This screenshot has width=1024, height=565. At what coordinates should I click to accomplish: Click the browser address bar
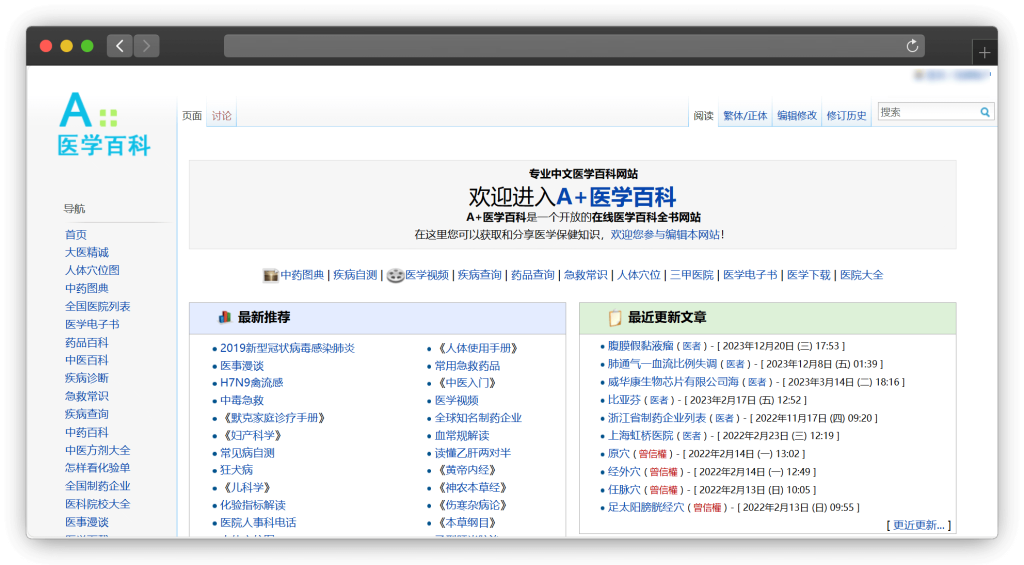(x=575, y=46)
